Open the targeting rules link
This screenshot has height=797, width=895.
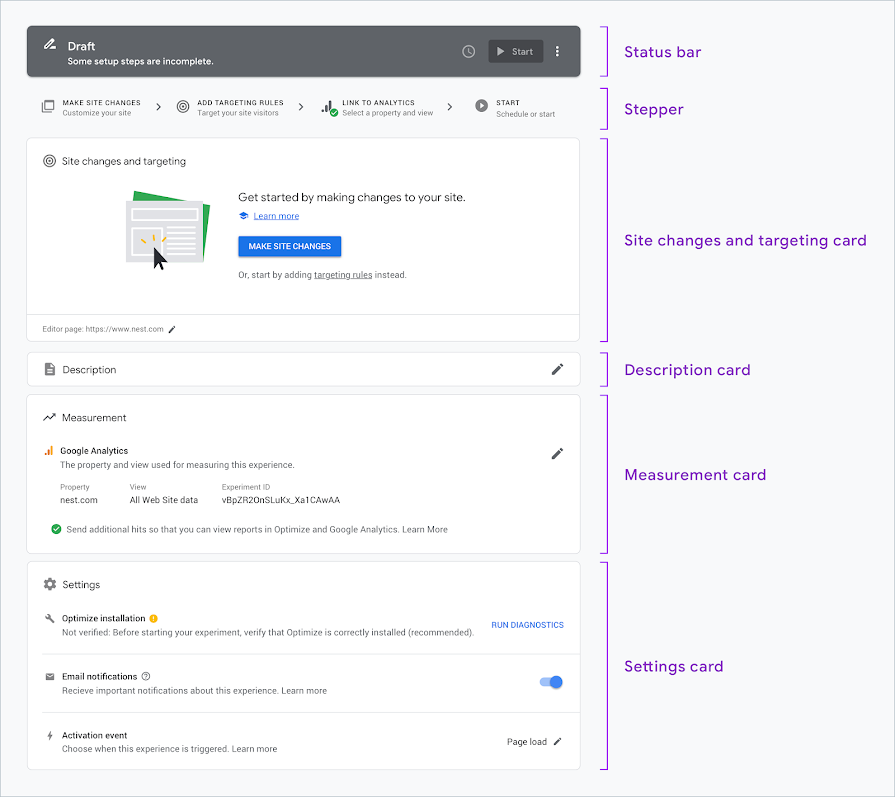pos(343,275)
